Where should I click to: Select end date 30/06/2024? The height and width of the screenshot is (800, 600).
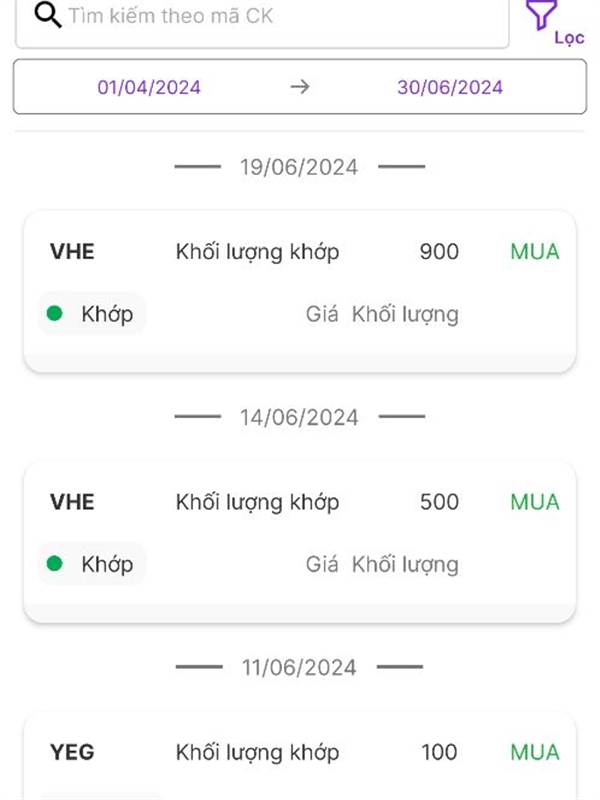450,87
